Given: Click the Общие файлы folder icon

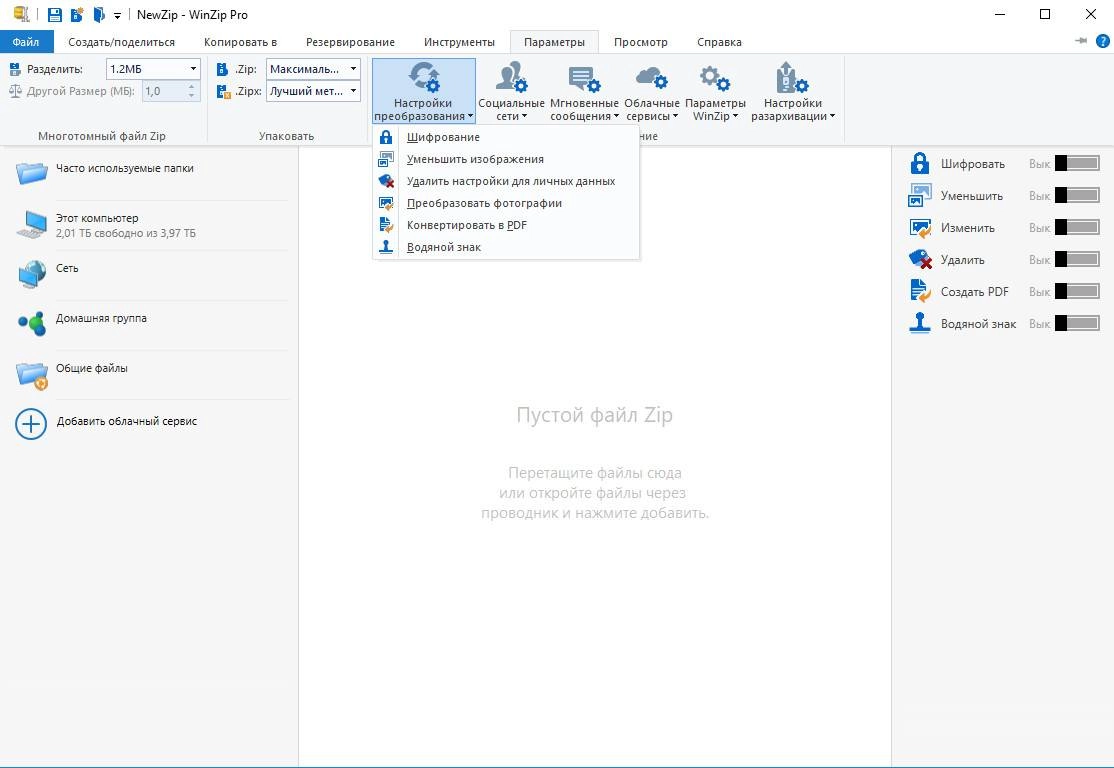Looking at the screenshot, I should click(x=32, y=375).
